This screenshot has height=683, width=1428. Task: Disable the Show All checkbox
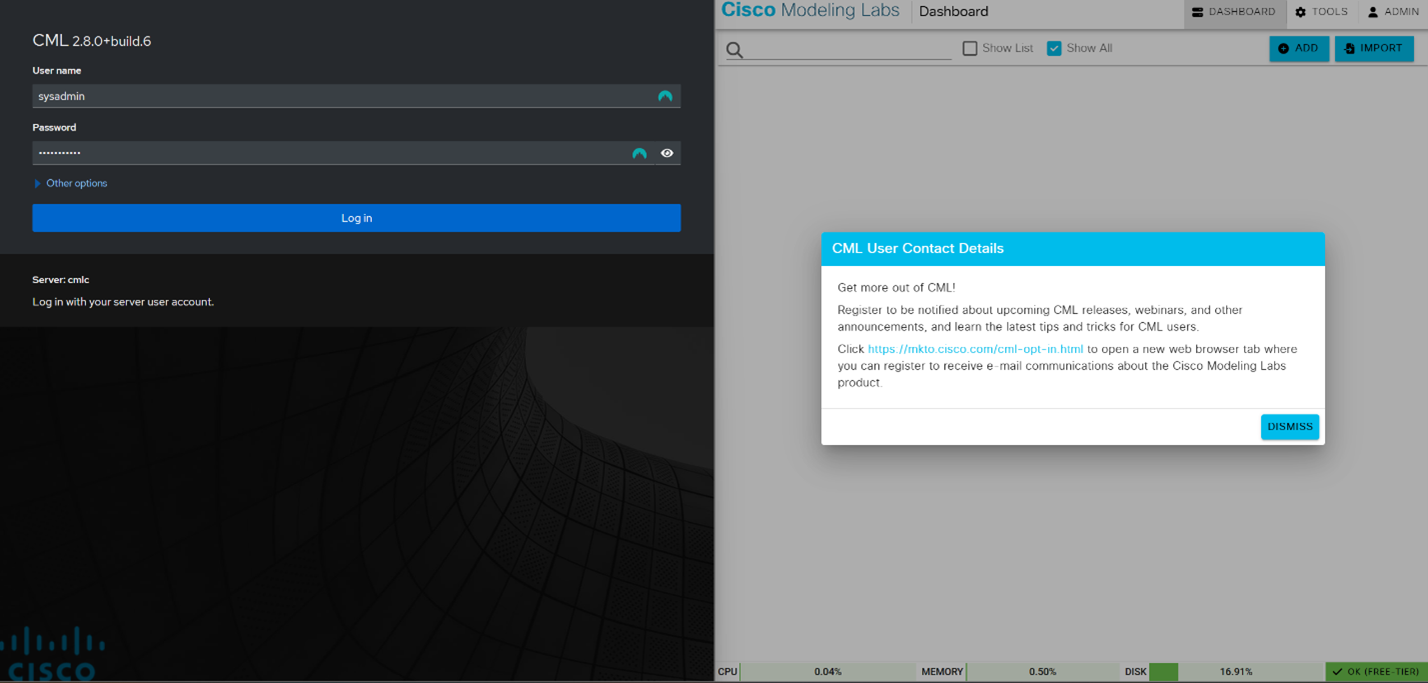click(x=1054, y=47)
